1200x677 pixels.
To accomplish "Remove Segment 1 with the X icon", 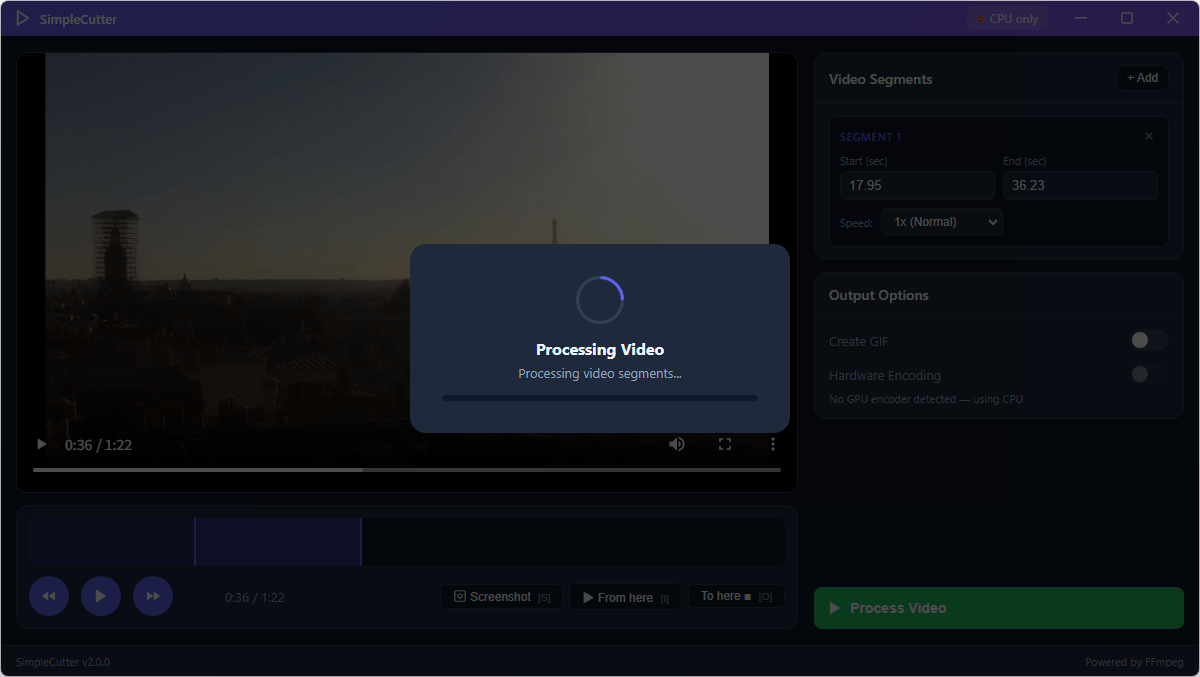I will click(x=1149, y=136).
